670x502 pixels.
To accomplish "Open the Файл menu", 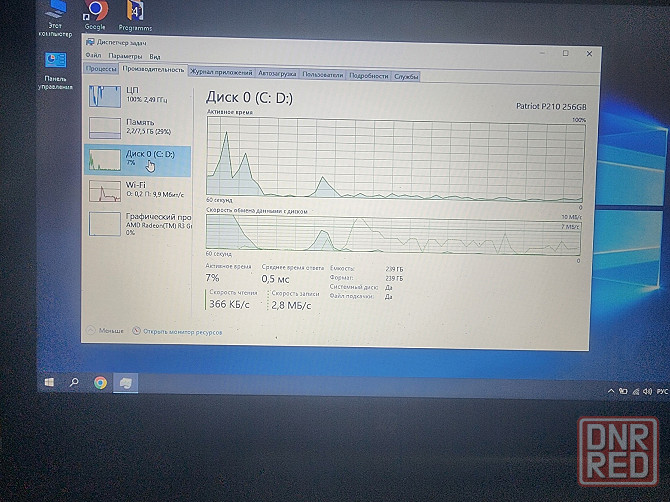I will (92, 56).
